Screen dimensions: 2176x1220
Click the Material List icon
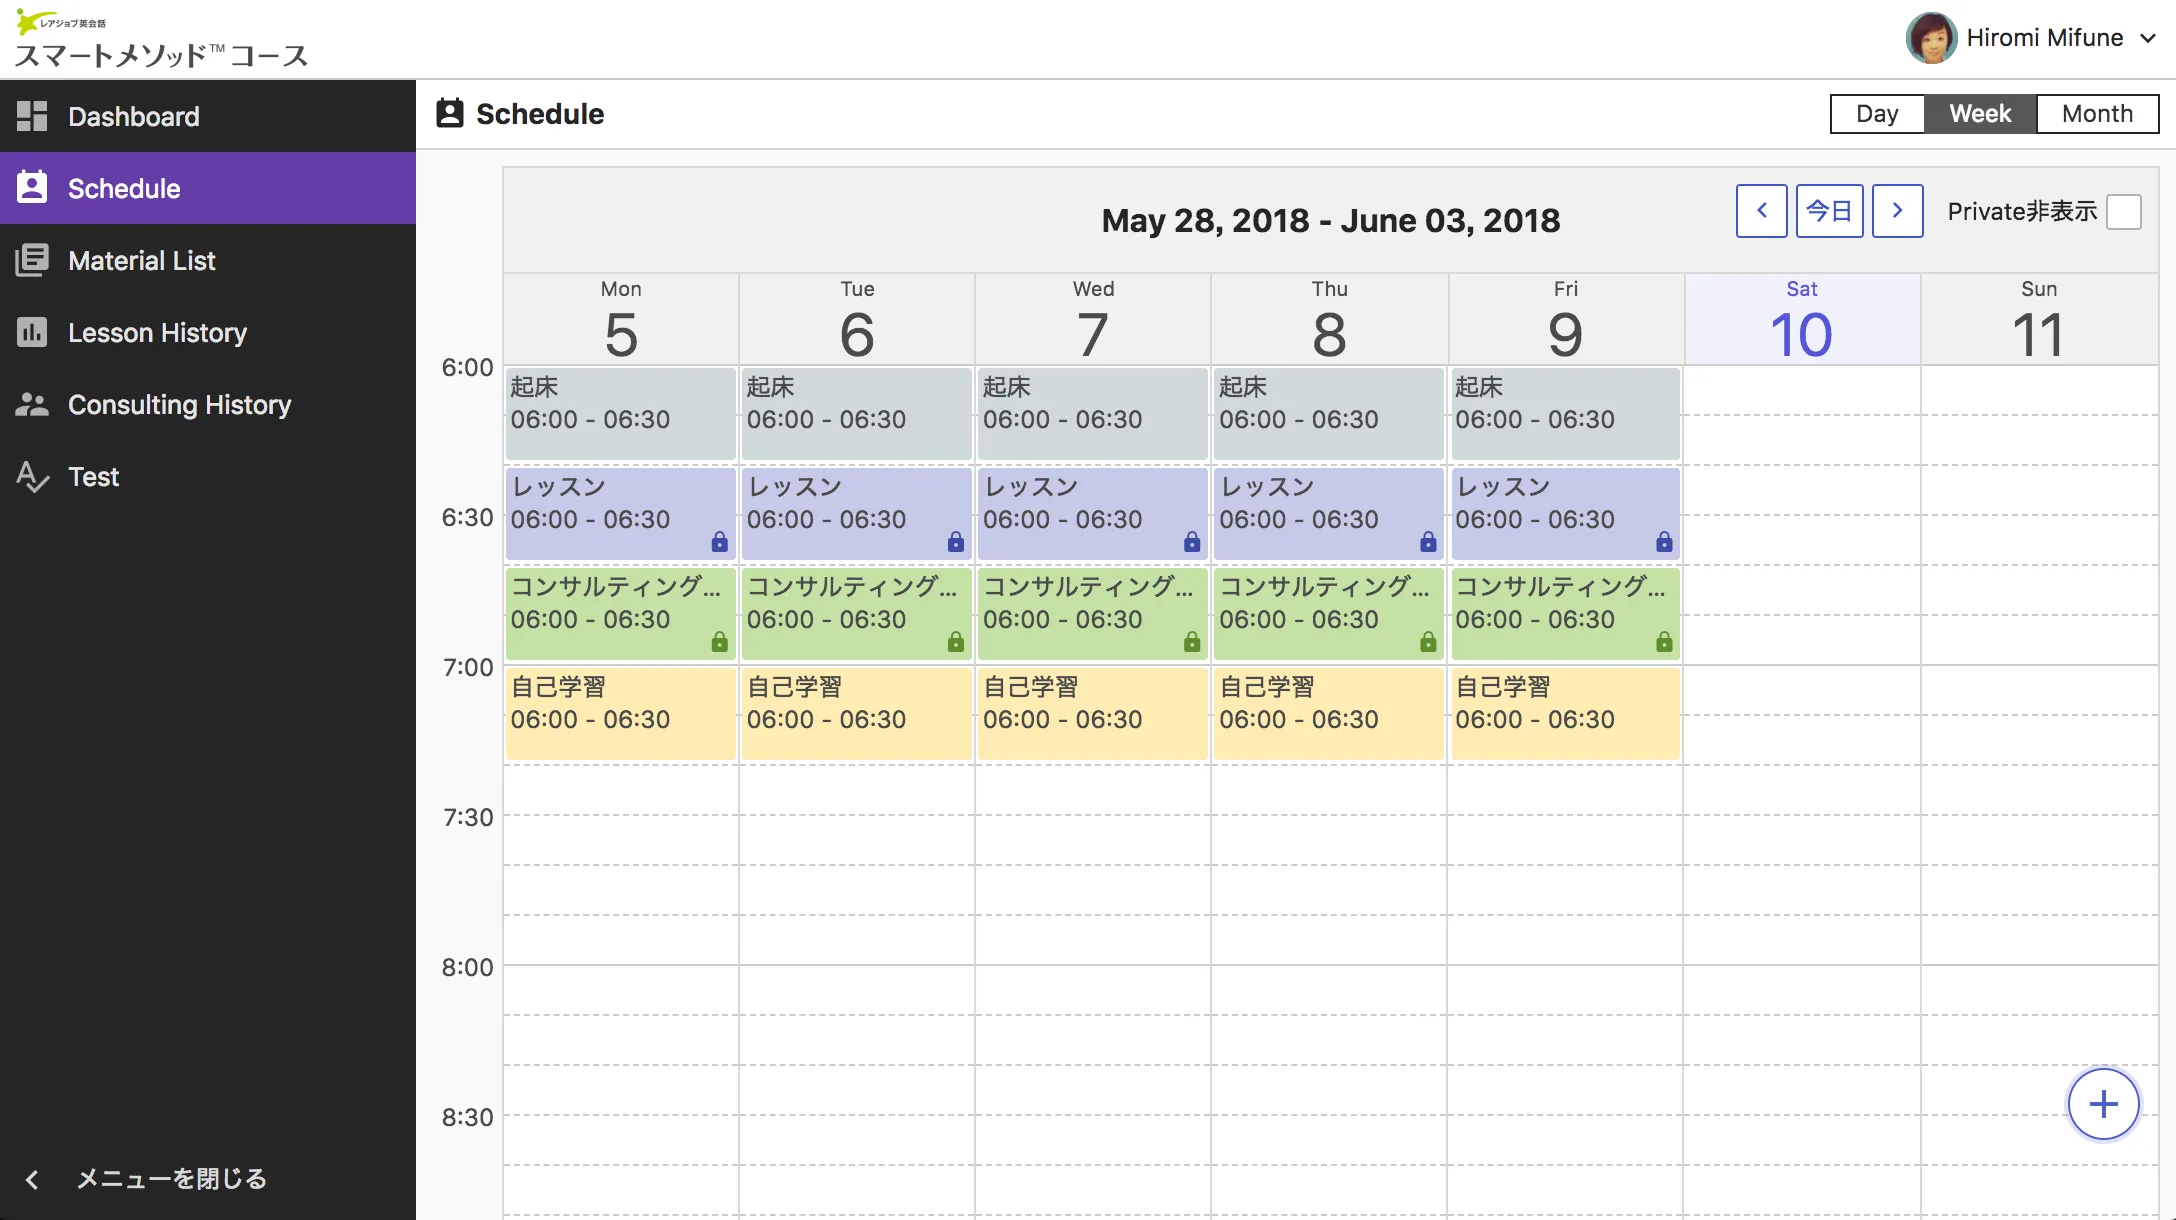point(32,260)
